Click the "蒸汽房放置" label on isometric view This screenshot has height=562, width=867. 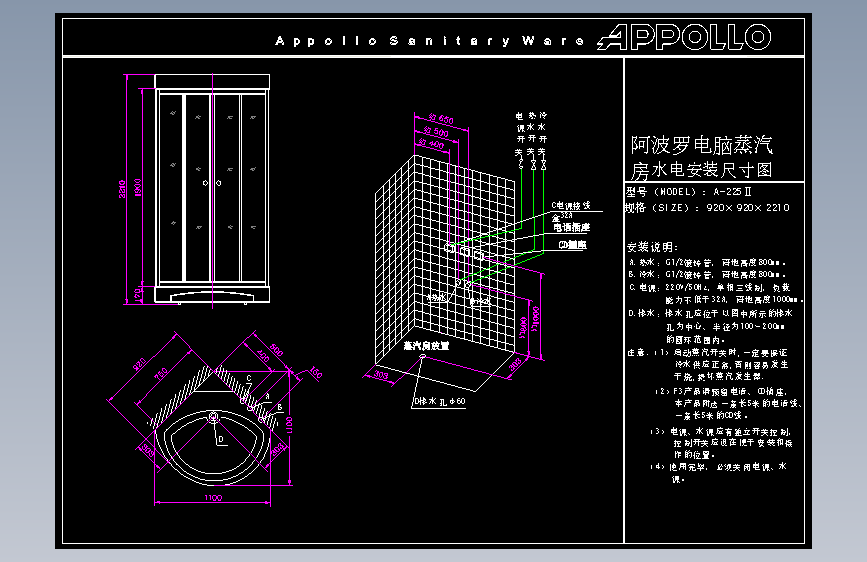426,346
